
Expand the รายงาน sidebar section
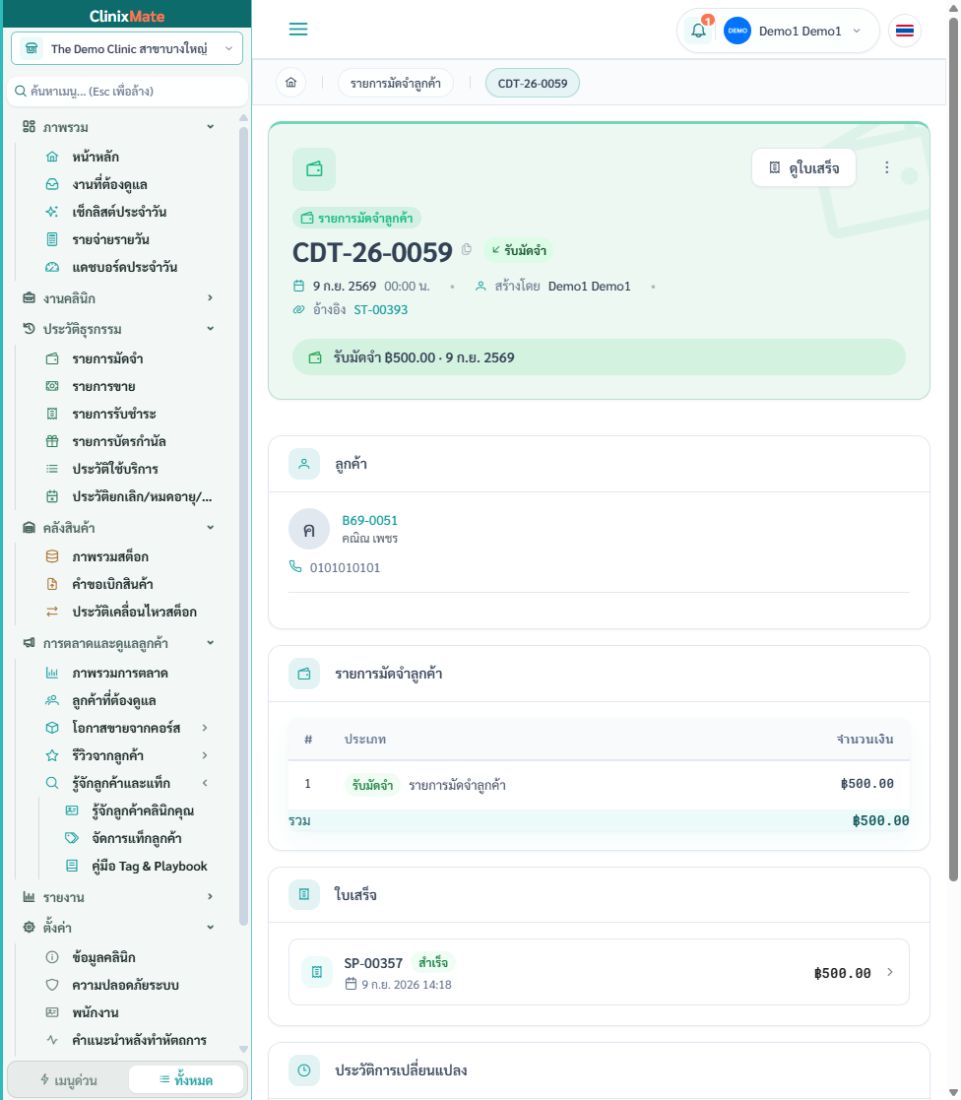pyautogui.click(x=119, y=897)
